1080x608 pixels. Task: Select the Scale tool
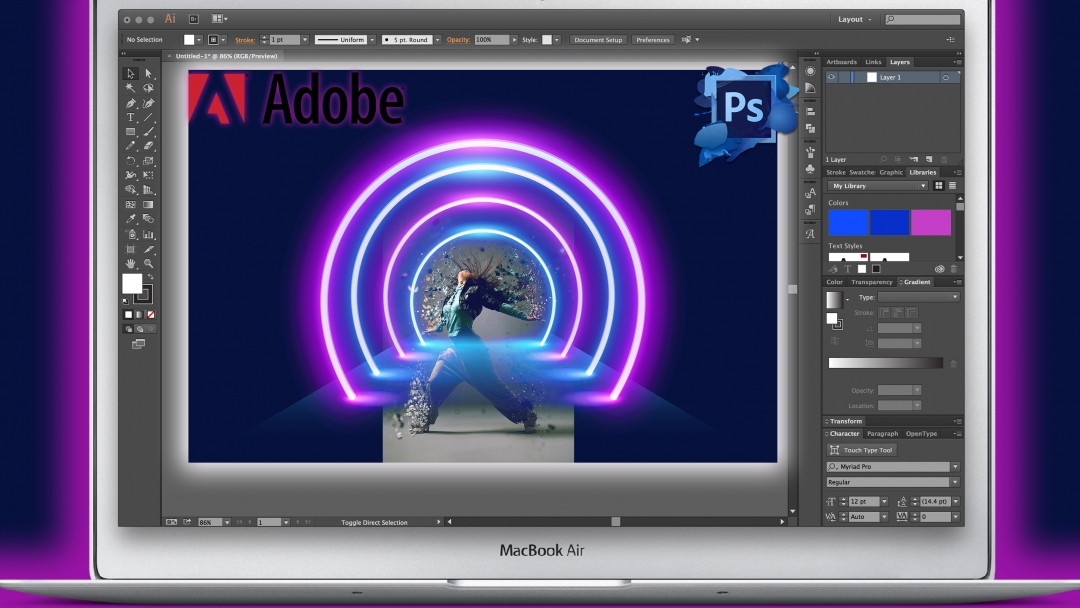pos(148,160)
